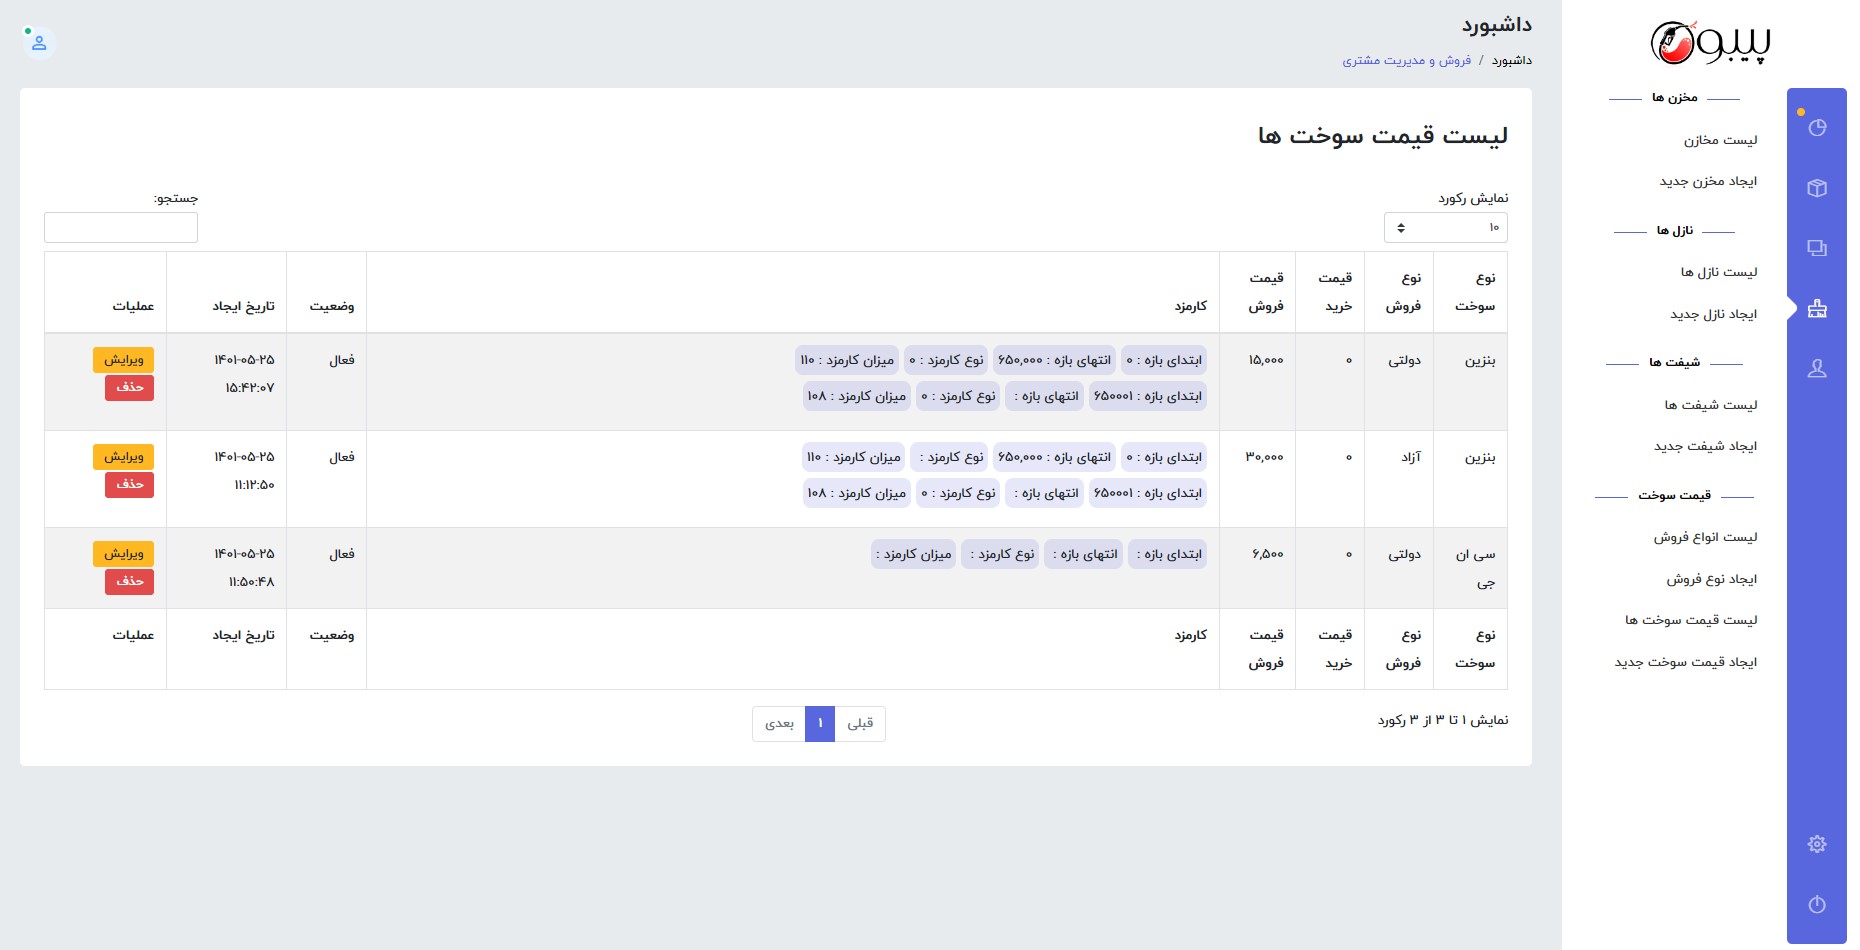Click the جستجو search input field
This screenshot has height=950, width=1860.
pos(121,228)
